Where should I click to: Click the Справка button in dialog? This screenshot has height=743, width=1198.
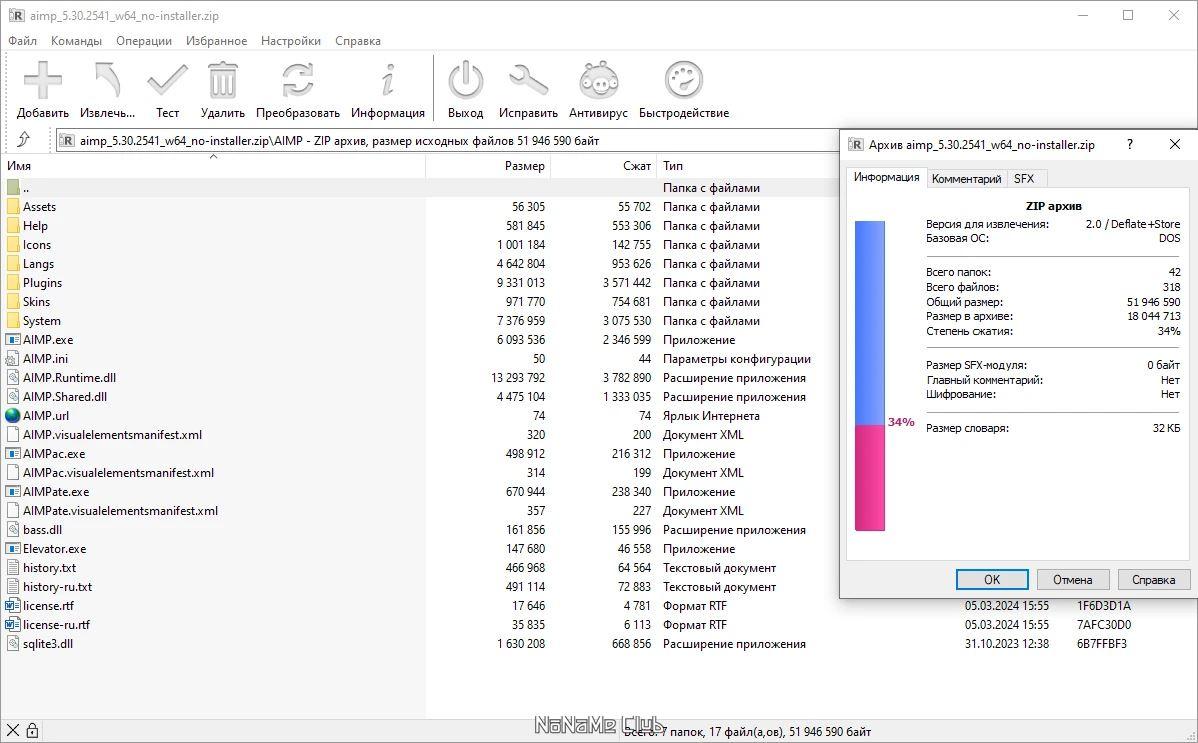tap(1154, 579)
